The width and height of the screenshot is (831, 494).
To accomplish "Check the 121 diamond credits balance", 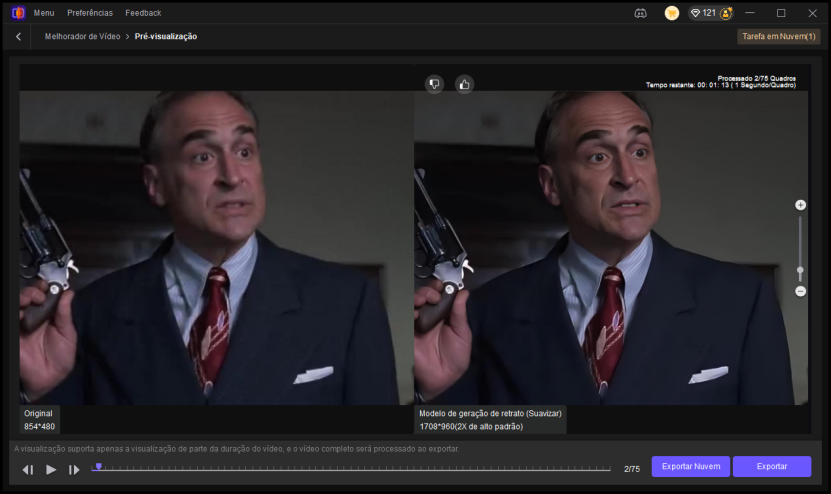I will (703, 13).
